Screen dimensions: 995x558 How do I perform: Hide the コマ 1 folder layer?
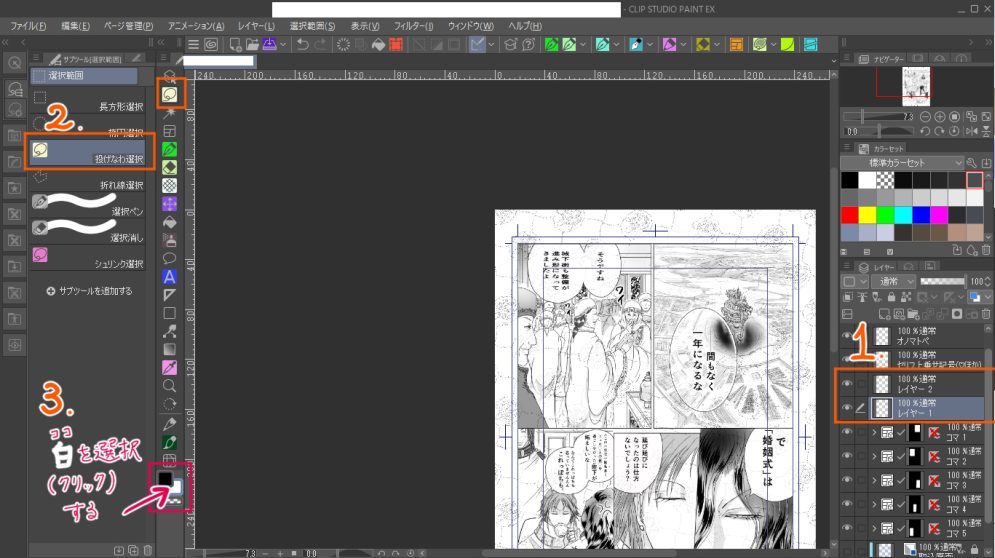click(x=848, y=432)
